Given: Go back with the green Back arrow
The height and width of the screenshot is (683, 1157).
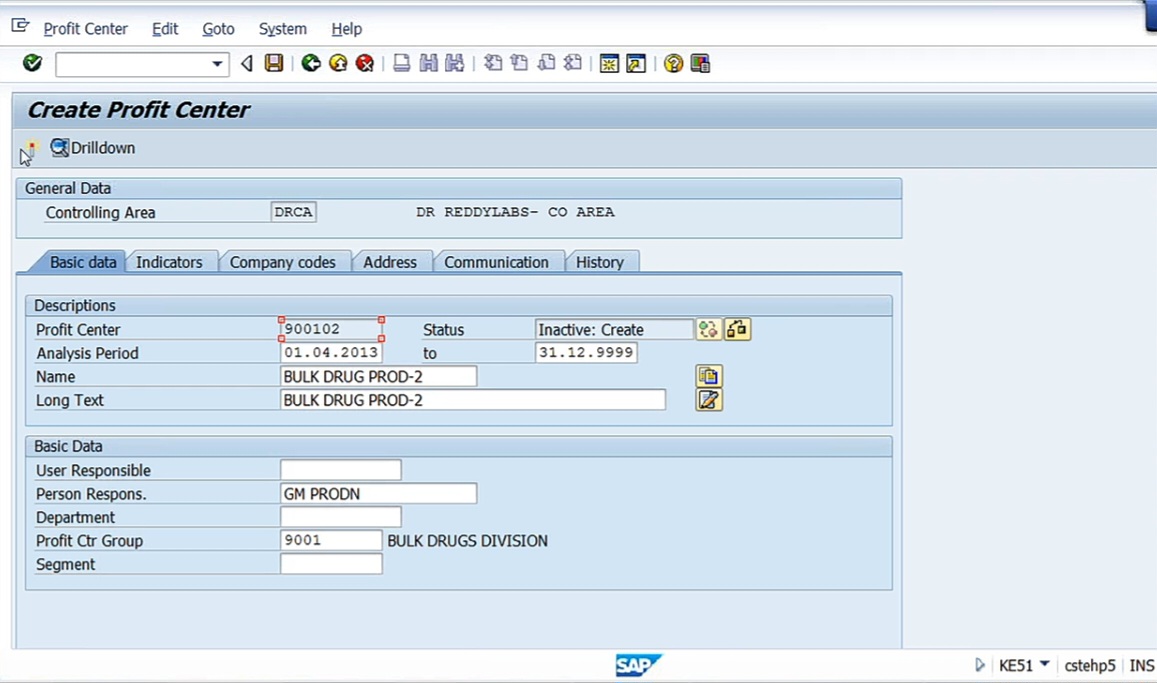Looking at the screenshot, I should click(x=311, y=63).
